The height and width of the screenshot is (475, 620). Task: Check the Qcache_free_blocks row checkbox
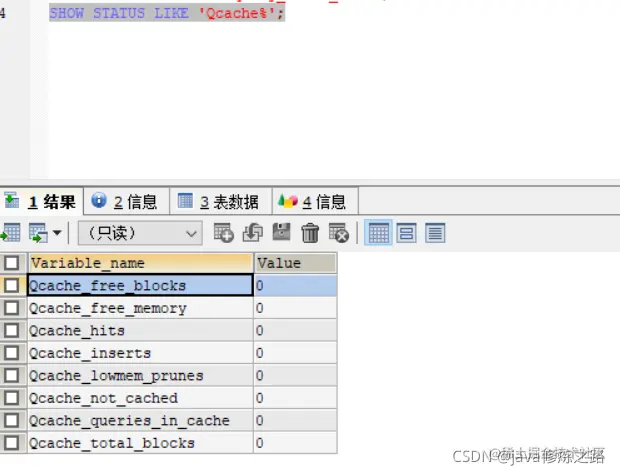pos(11,285)
